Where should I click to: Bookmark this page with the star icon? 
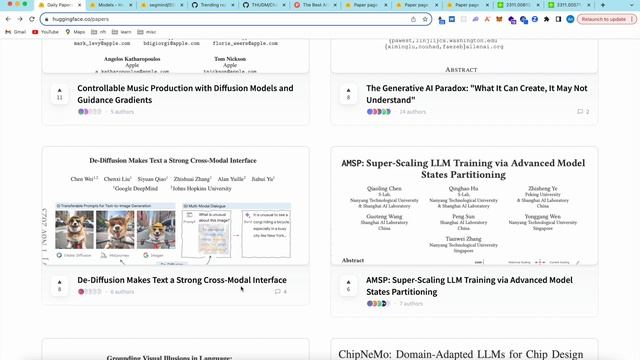click(425, 19)
